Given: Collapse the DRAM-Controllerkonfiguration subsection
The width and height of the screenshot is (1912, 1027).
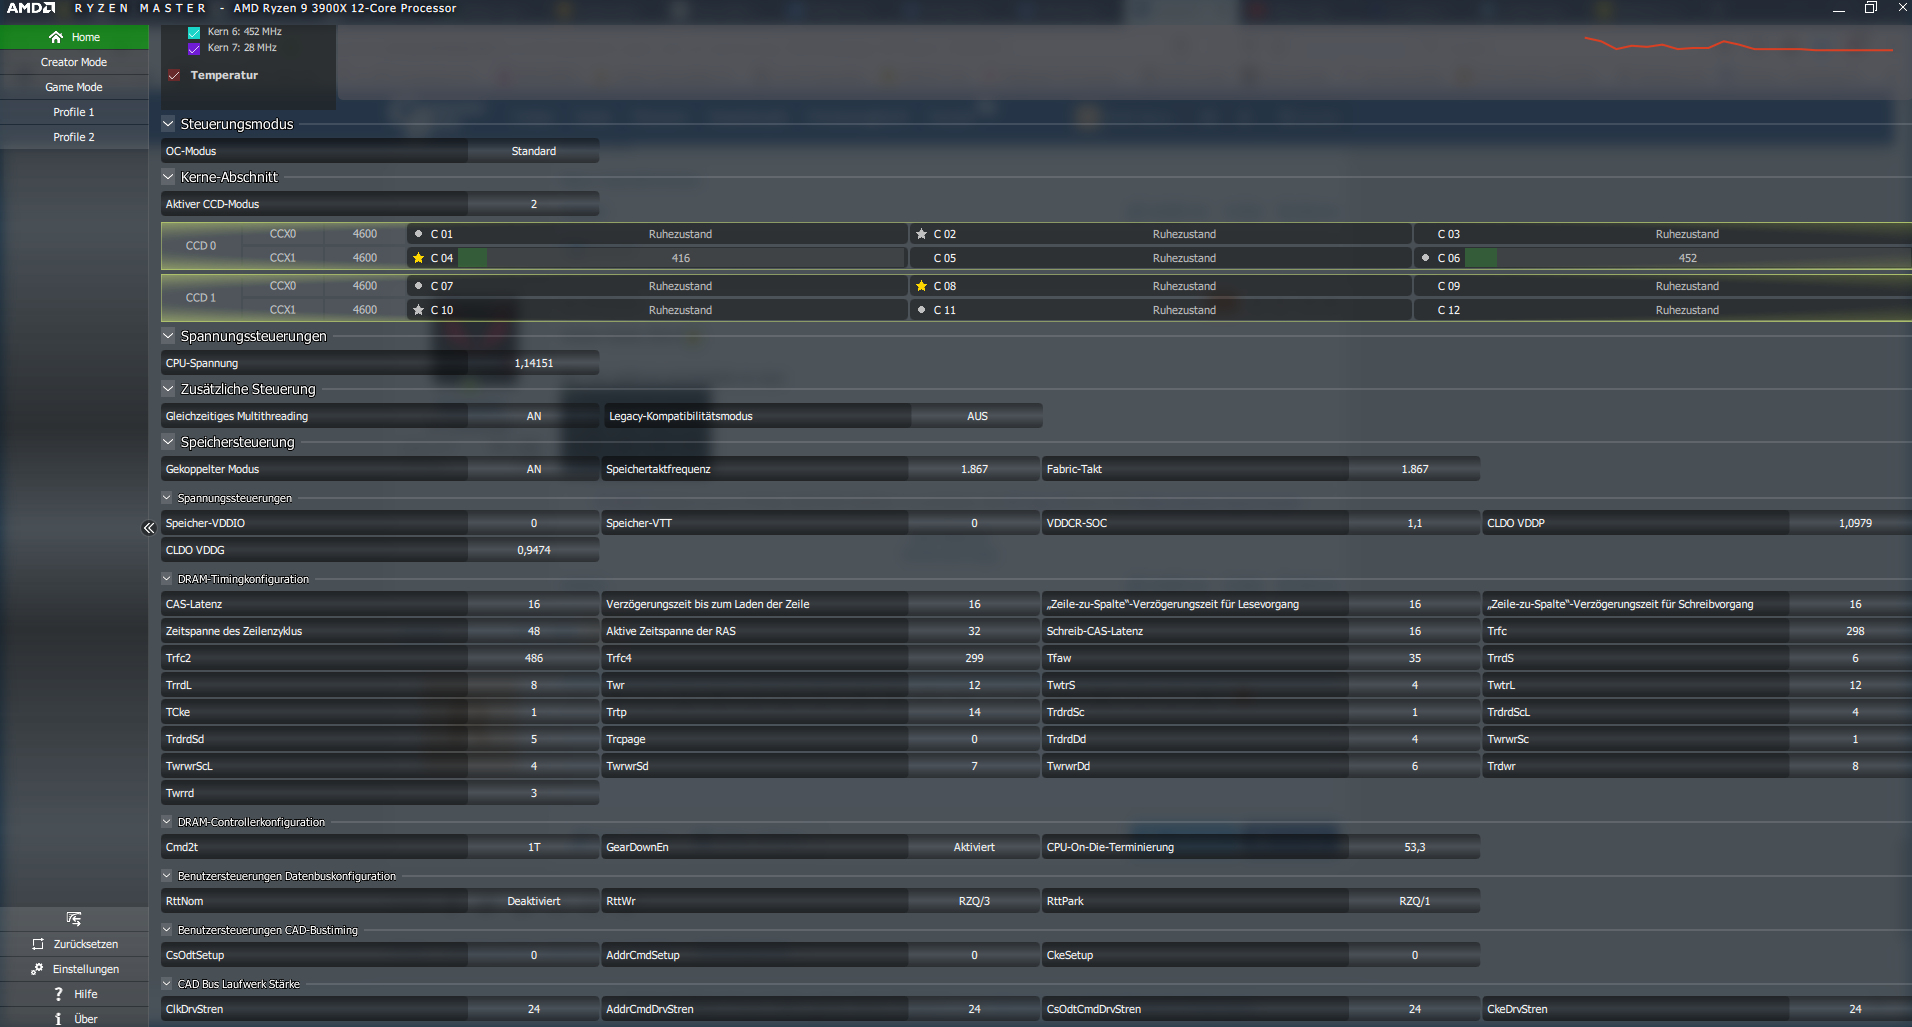Looking at the screenshot, I should 167,822.
